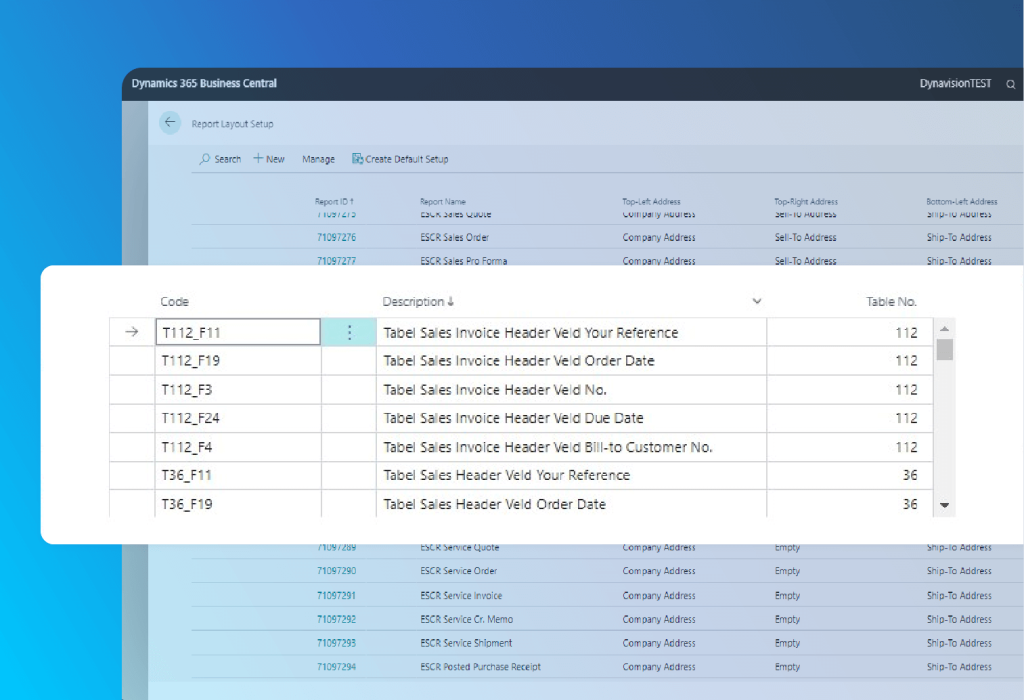Select the Code input field showing T112_F11
Screen dimensions: 1024x700
[x=237, y=331]
